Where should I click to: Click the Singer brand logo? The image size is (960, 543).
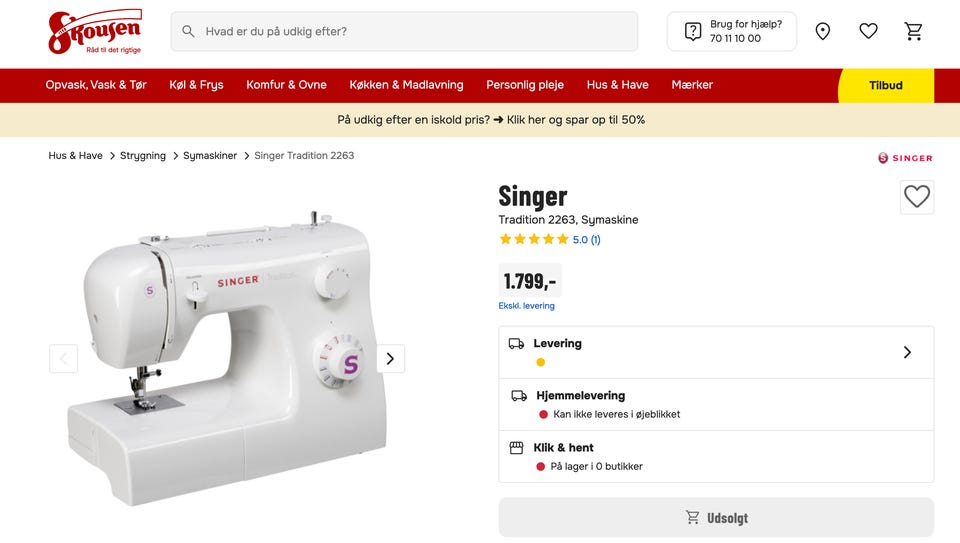click(905, 158)
